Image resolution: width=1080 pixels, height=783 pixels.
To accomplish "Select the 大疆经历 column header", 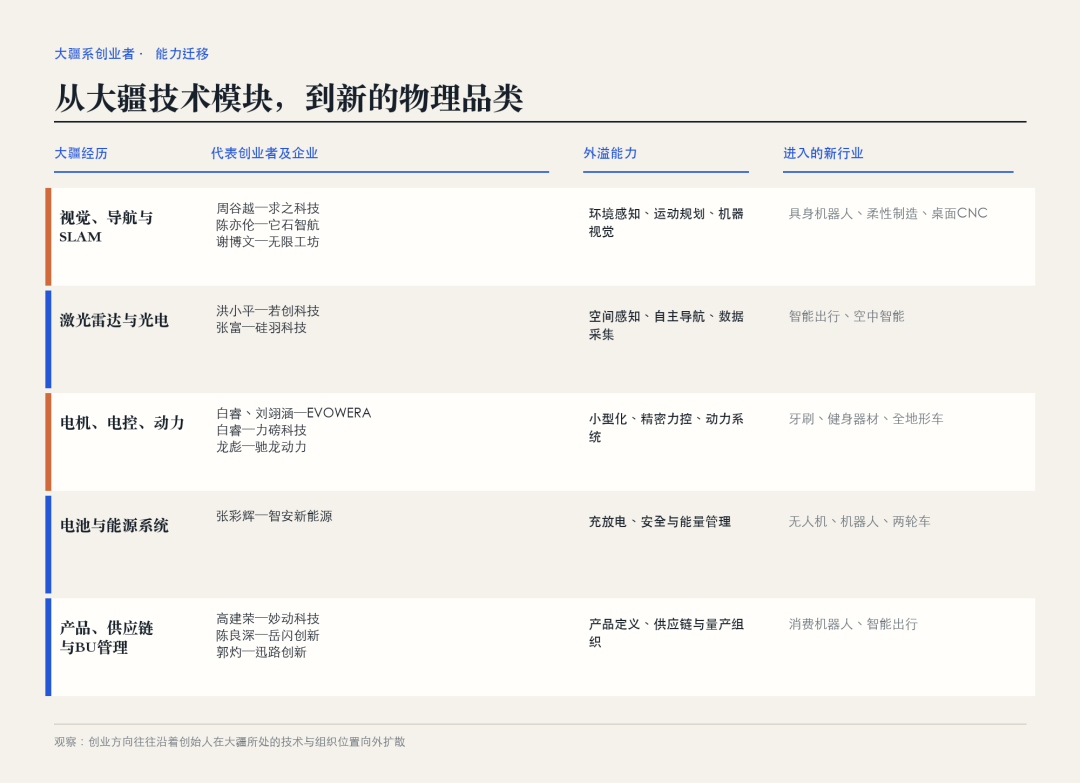I will [x=81, y=153].
